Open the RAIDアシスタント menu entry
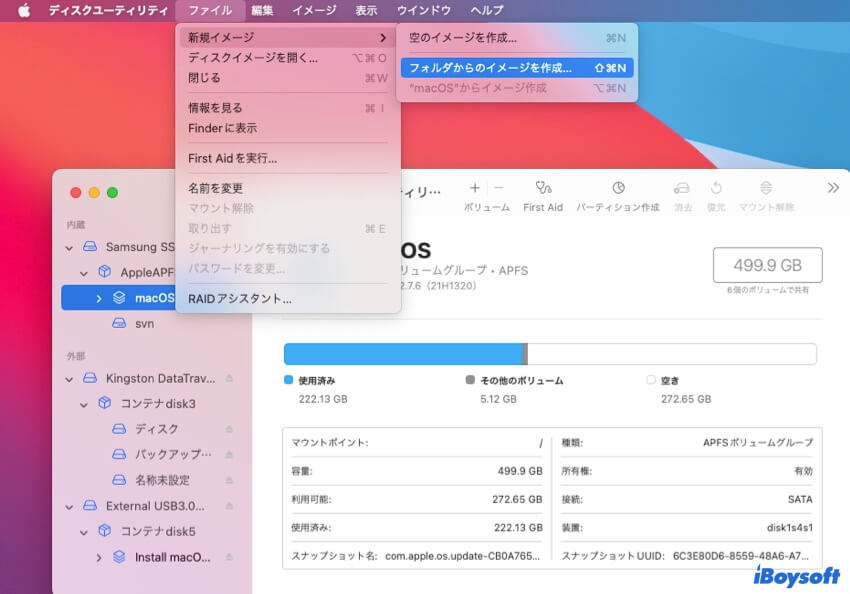The image size is (850, 594). tap(240, 298)
